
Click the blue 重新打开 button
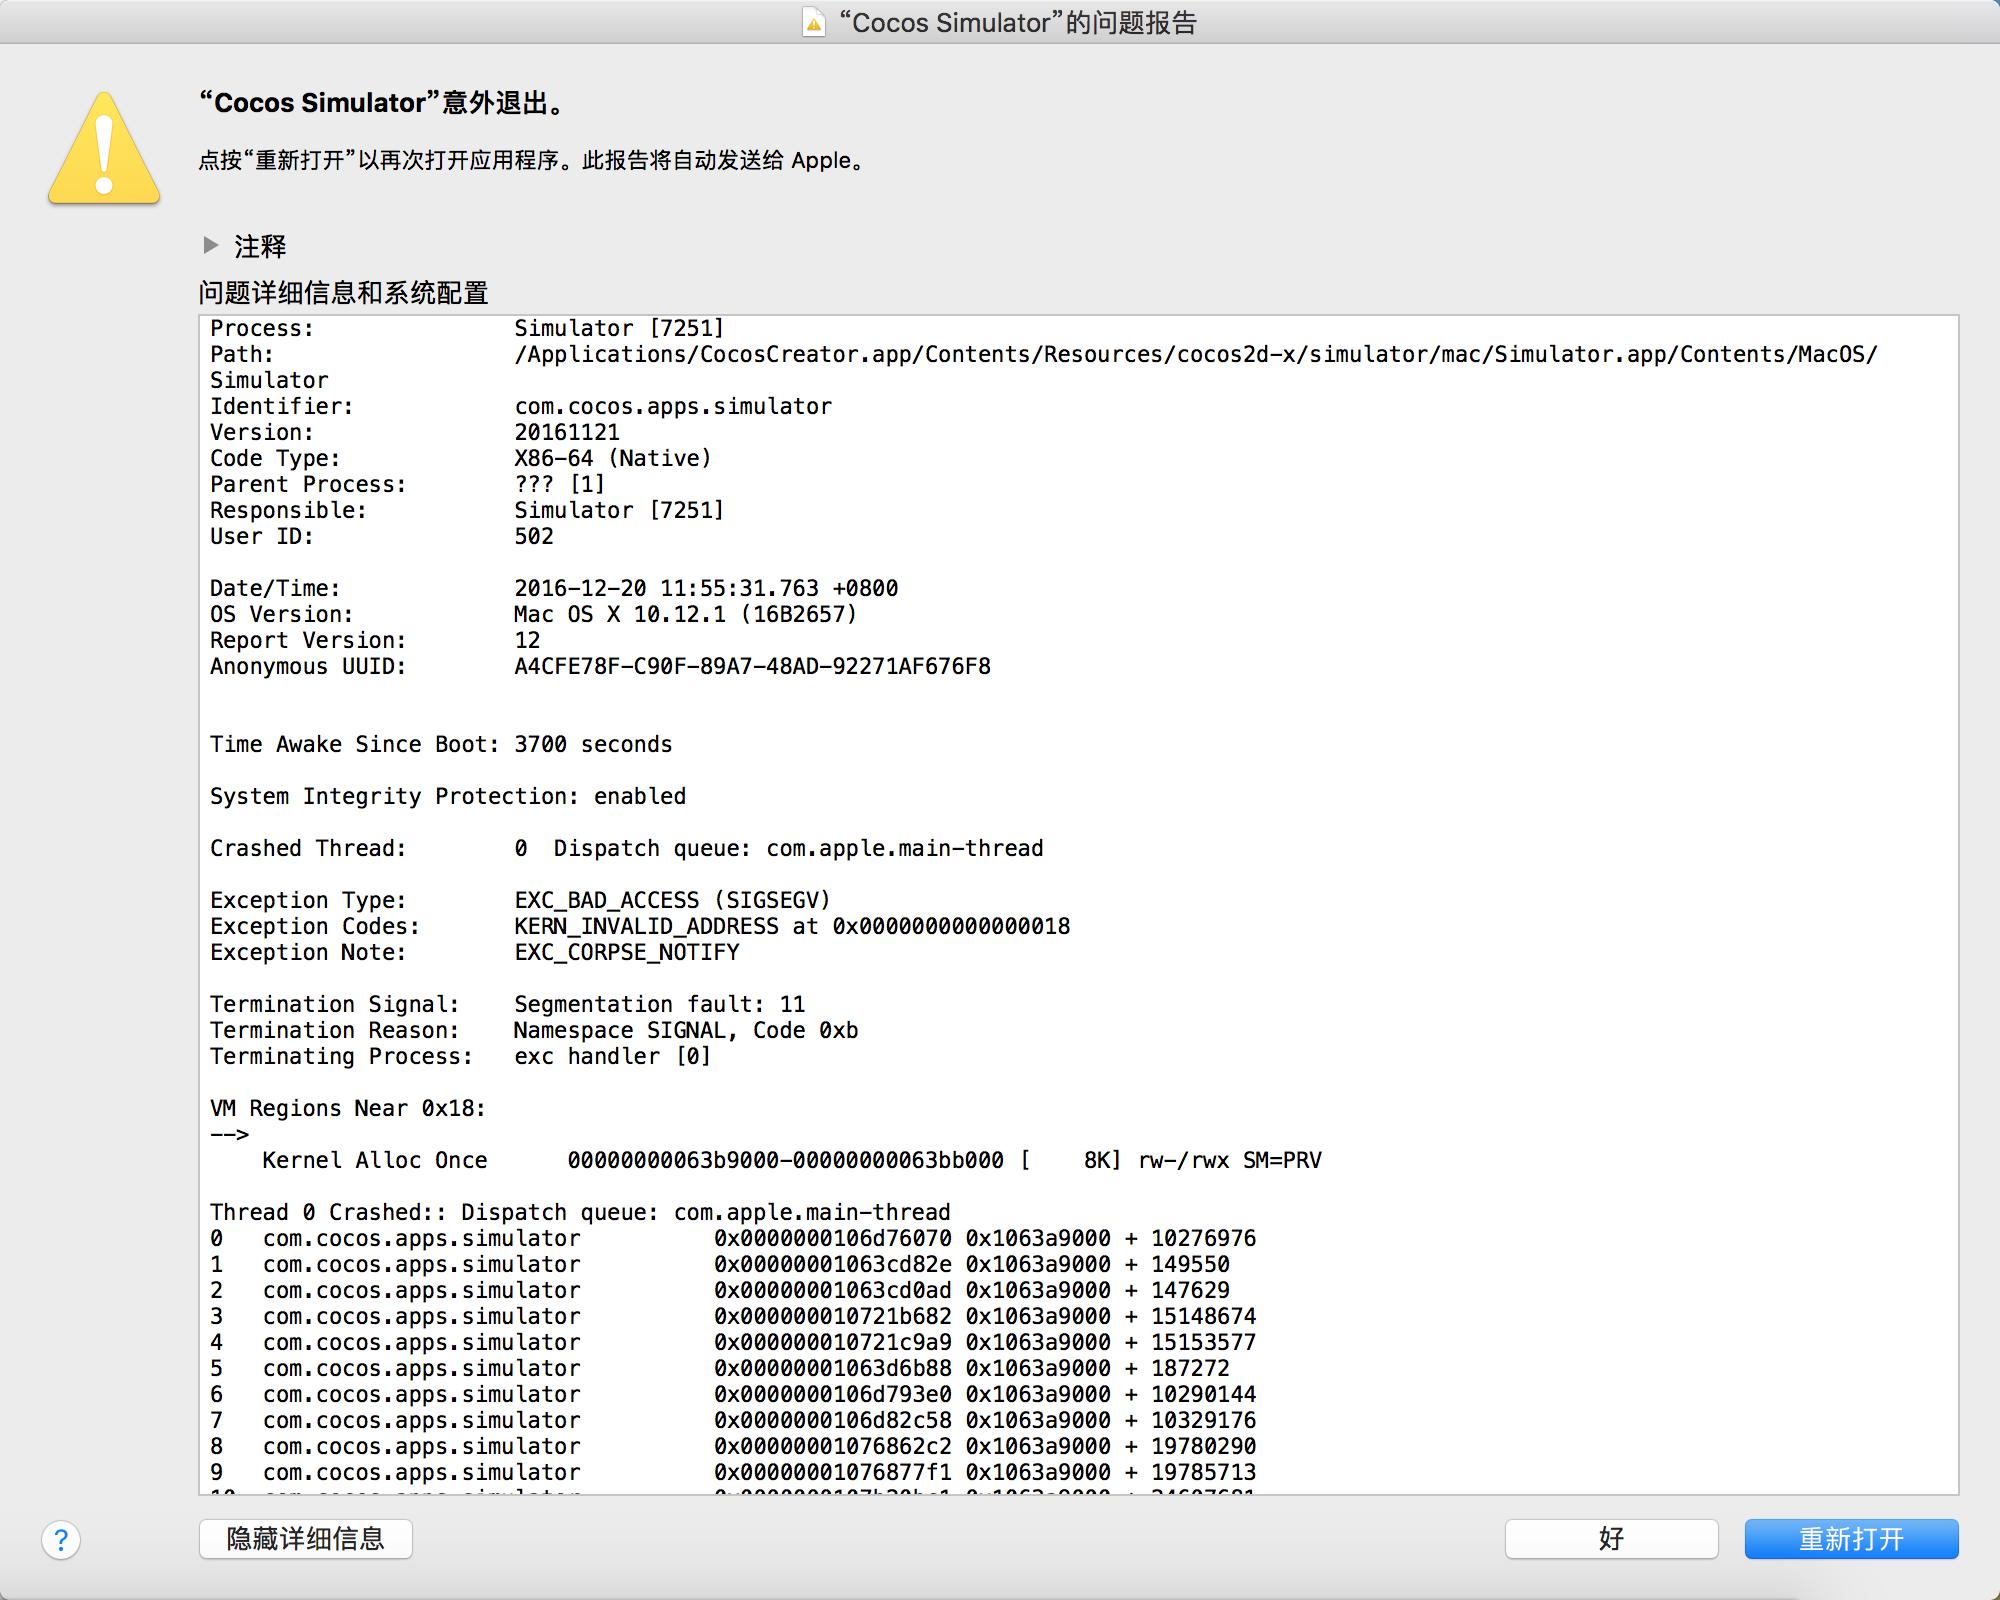click(1850, 1539)
